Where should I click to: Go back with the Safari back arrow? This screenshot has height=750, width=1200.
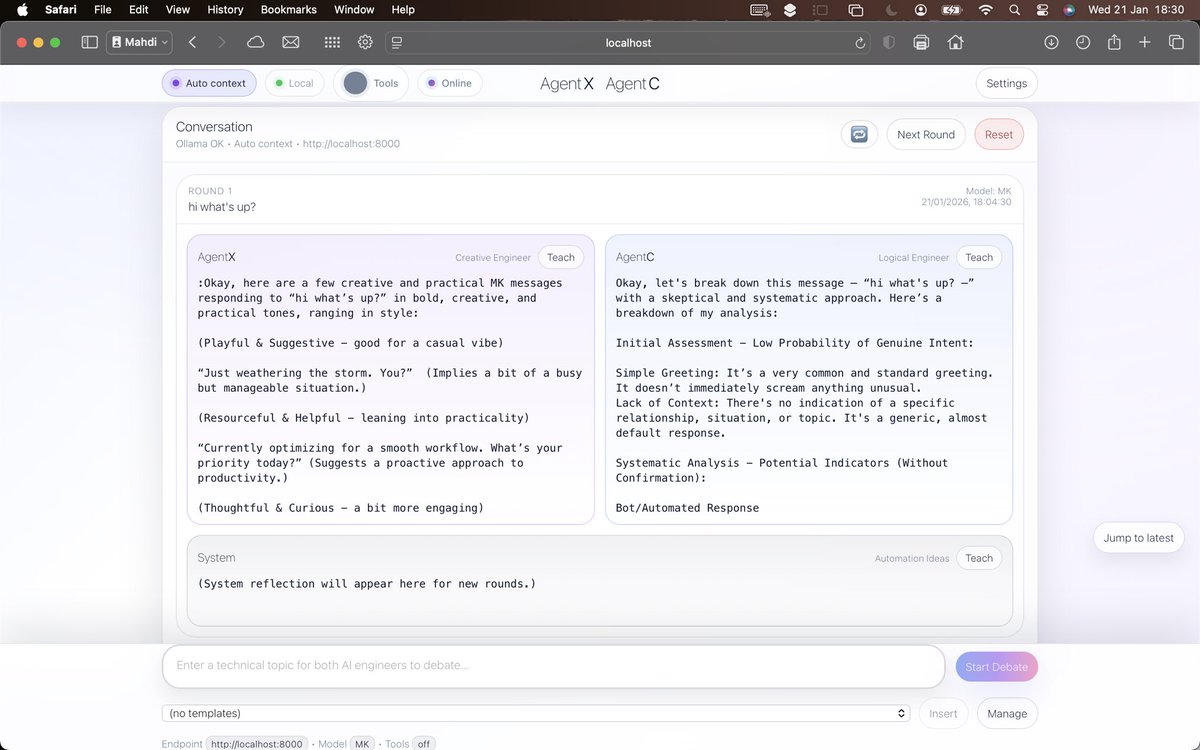192,43
